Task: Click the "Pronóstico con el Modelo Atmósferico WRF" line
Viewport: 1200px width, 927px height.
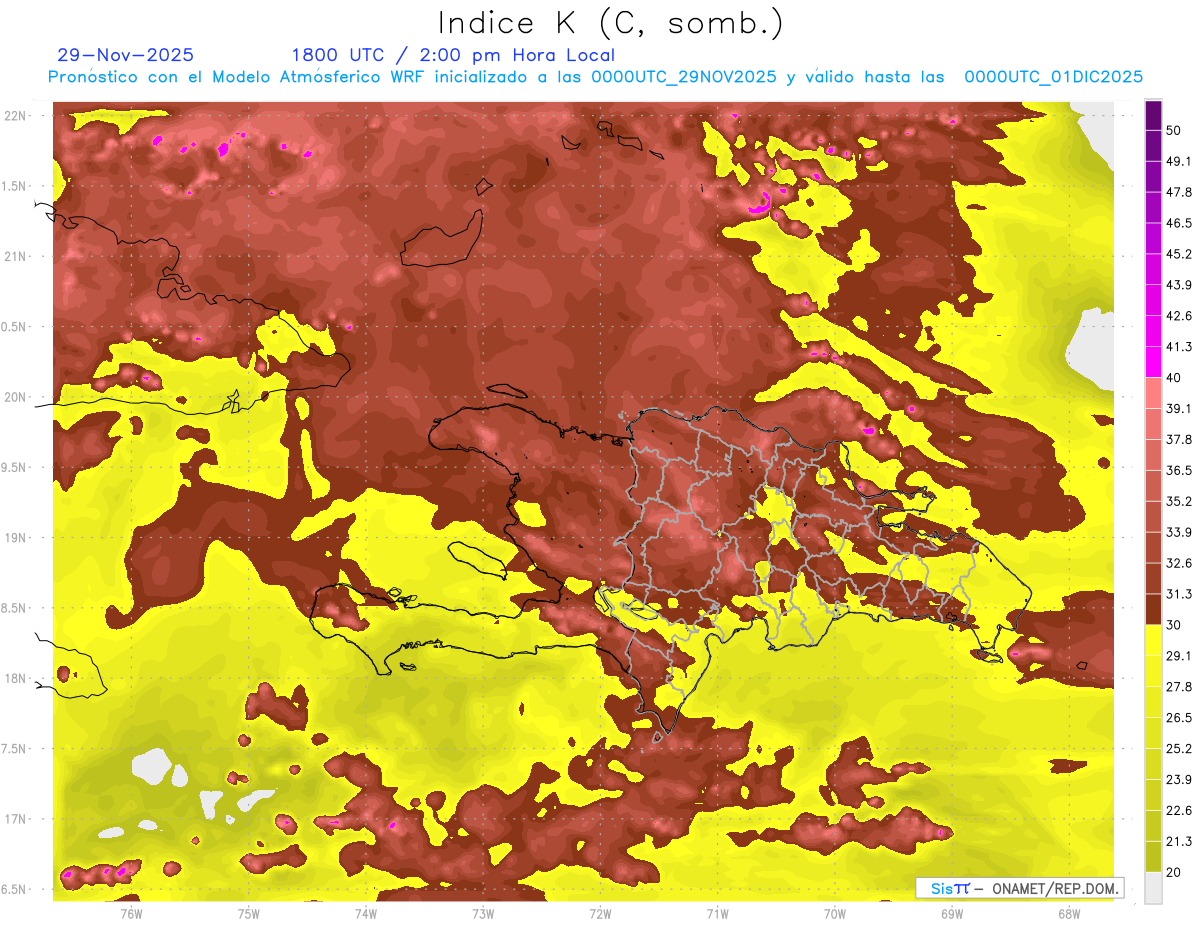Action: 595,77
